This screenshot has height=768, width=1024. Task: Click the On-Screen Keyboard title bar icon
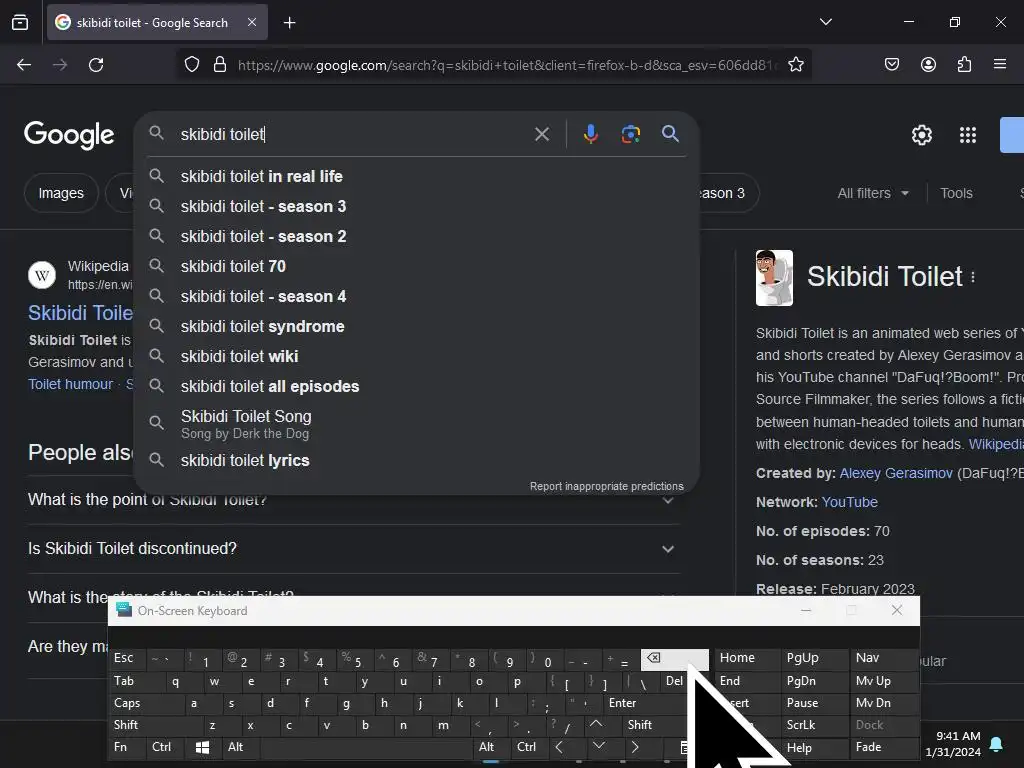pyautogui.click(x=124, y=611)
